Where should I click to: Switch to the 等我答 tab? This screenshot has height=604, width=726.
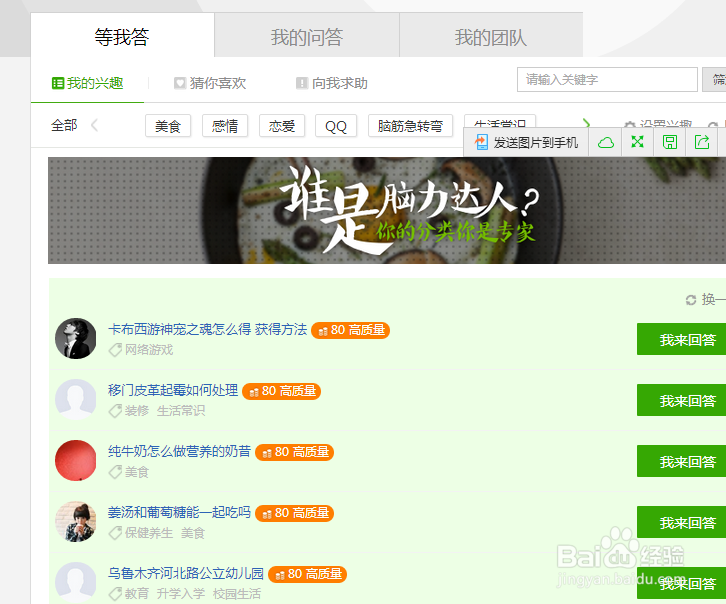coord(122,36)
